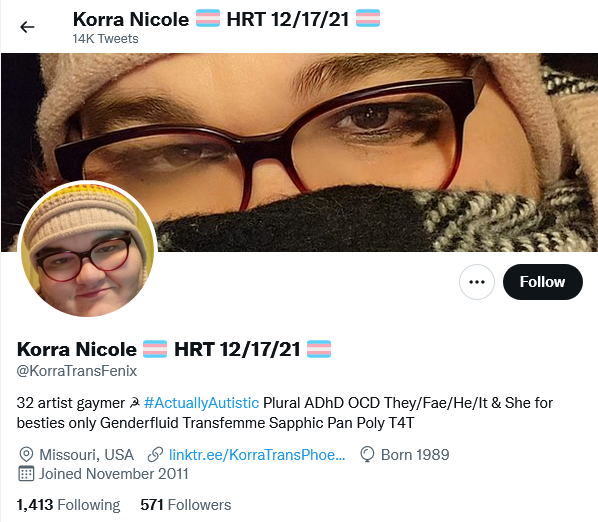Screen dimensions: 598x522
Task: Click the location pin icon beside Missouri
Action: coord(26,455)
